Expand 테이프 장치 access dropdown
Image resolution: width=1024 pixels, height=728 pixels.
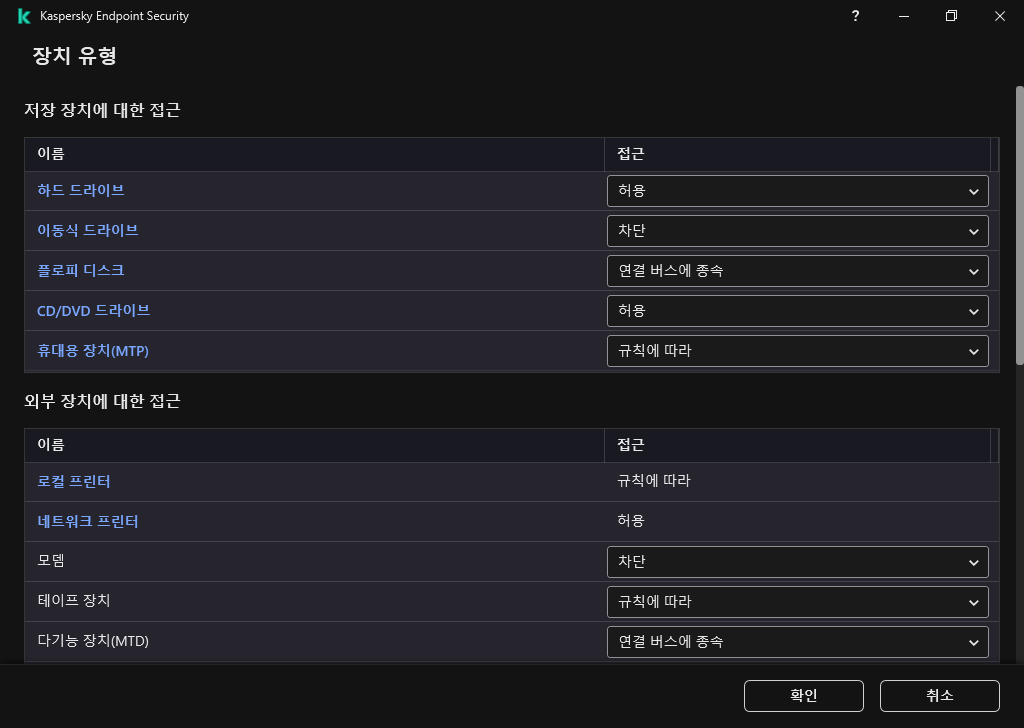click(797, 602)
